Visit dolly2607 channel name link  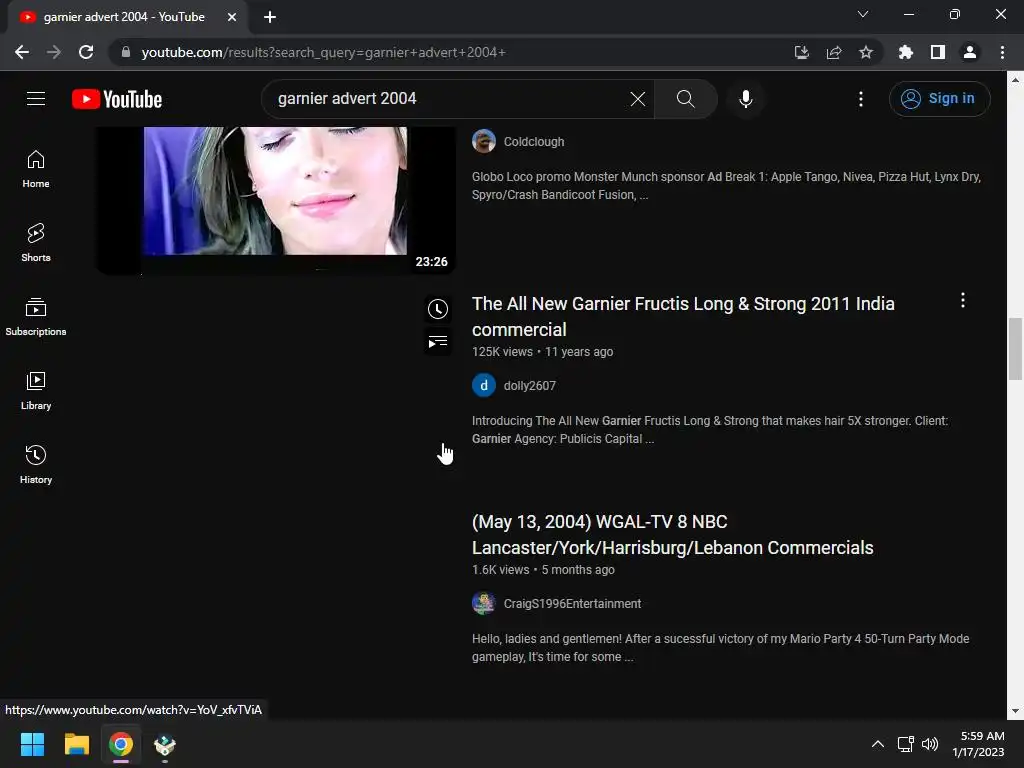click(530, 386)
